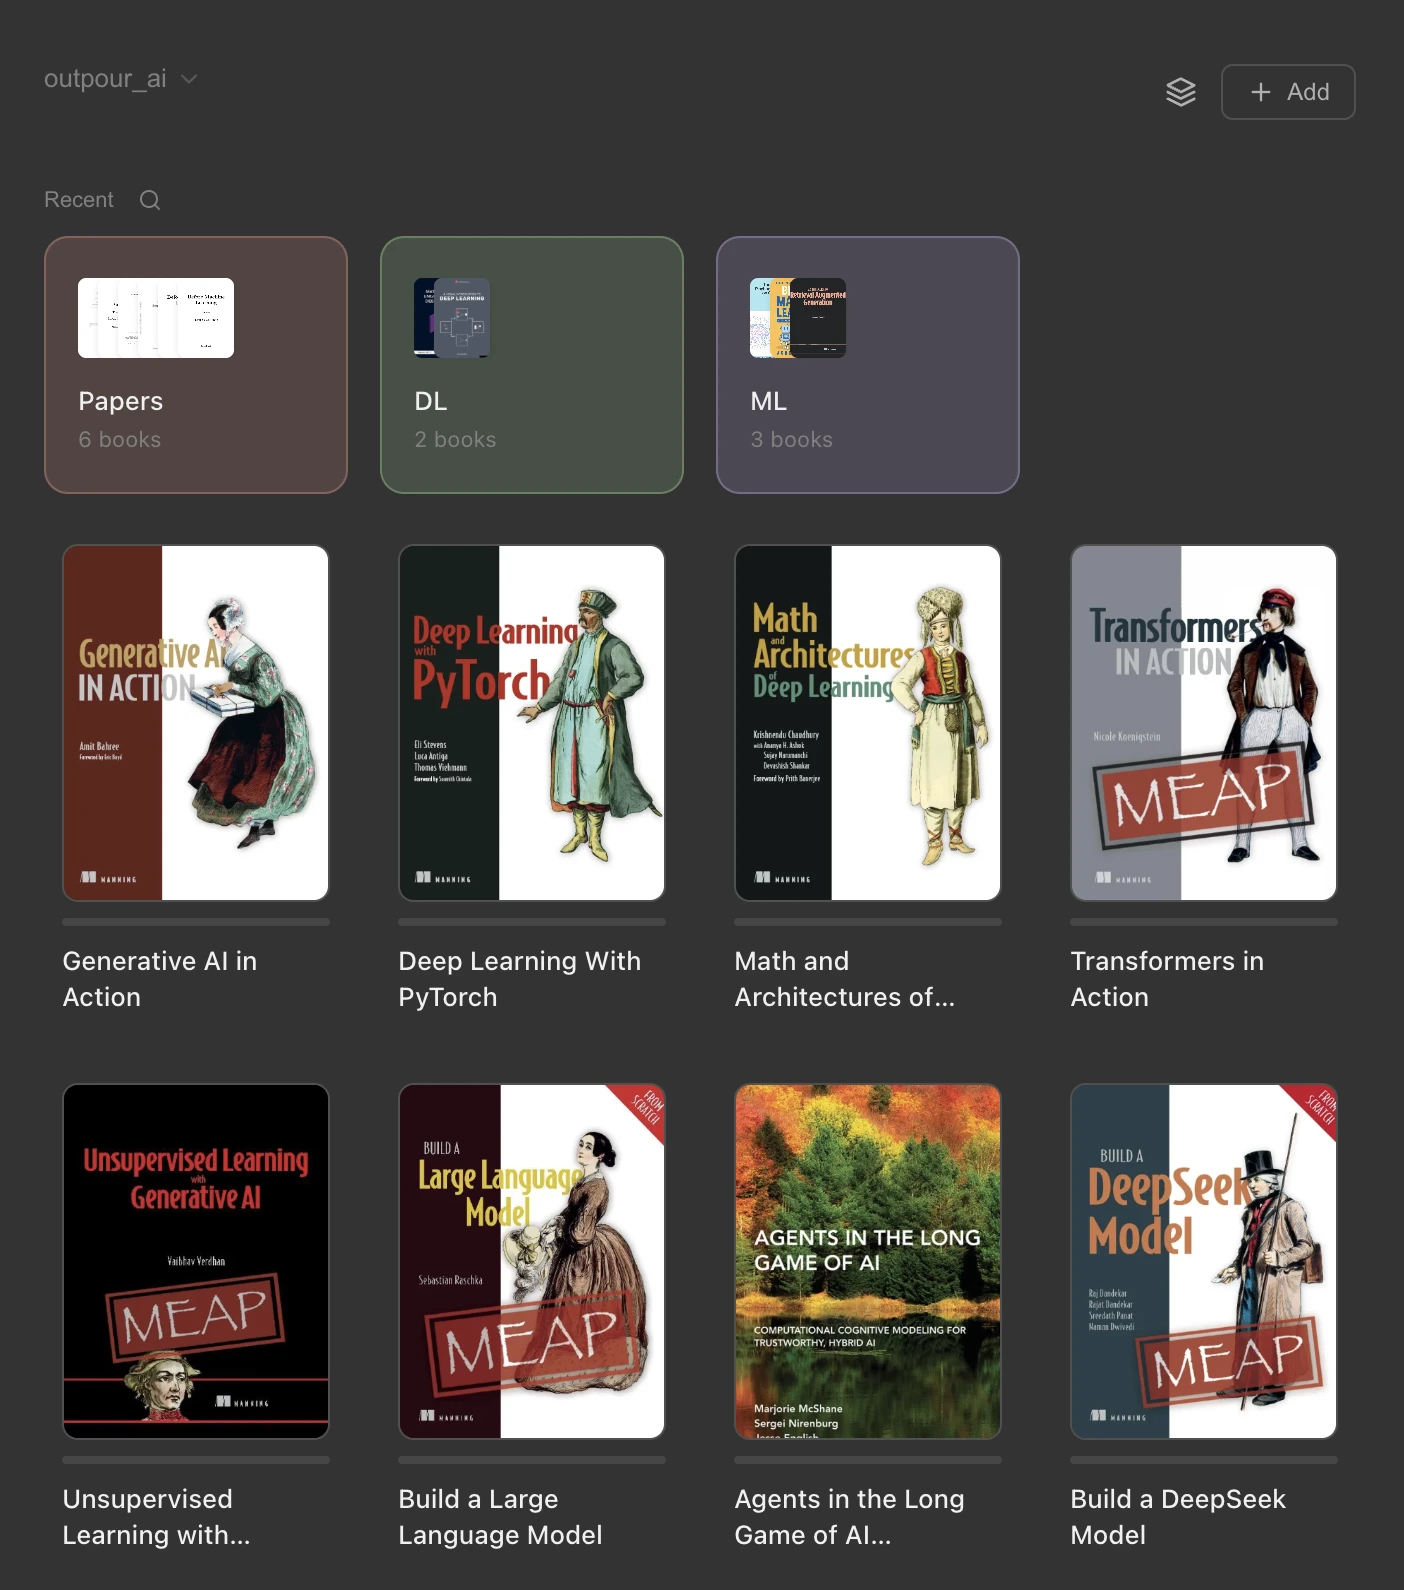Click the ML collection thumbnail stack
This screenshot has height=1590, width=1404.
(x=798, y=318)
